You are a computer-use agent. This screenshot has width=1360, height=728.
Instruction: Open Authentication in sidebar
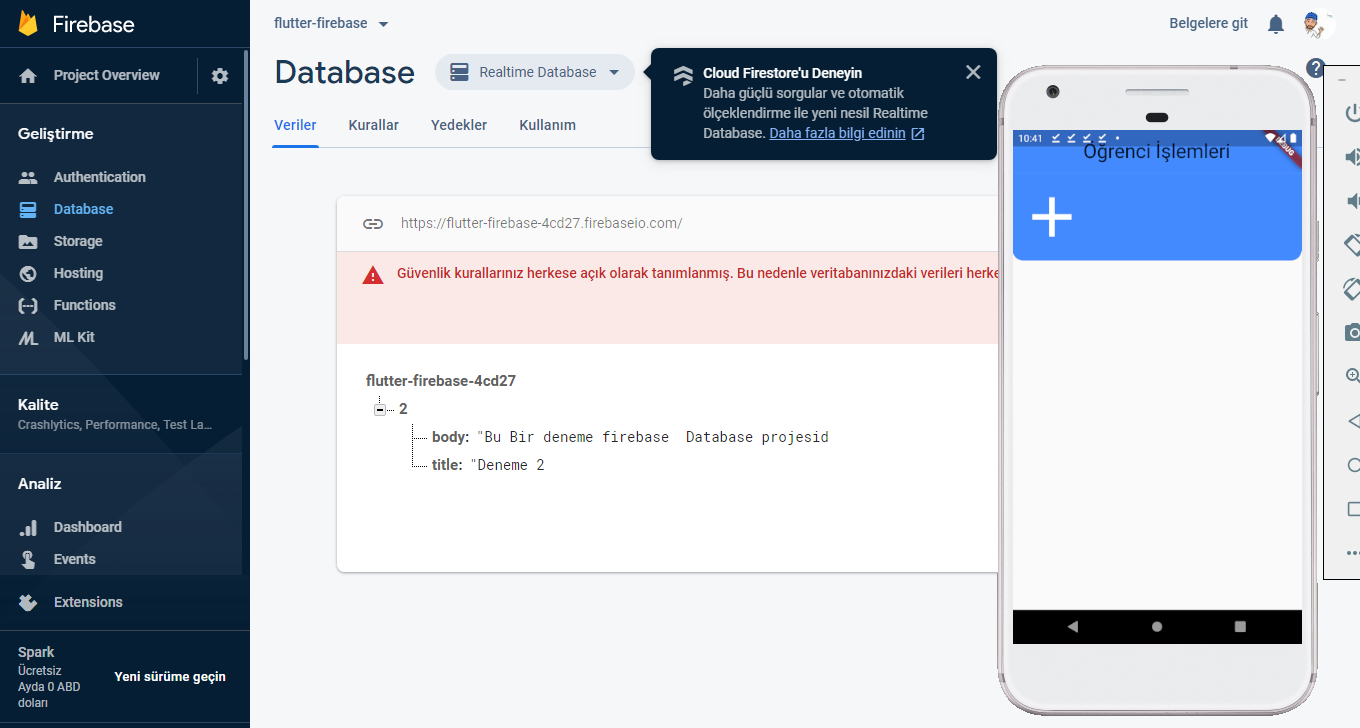100,177
